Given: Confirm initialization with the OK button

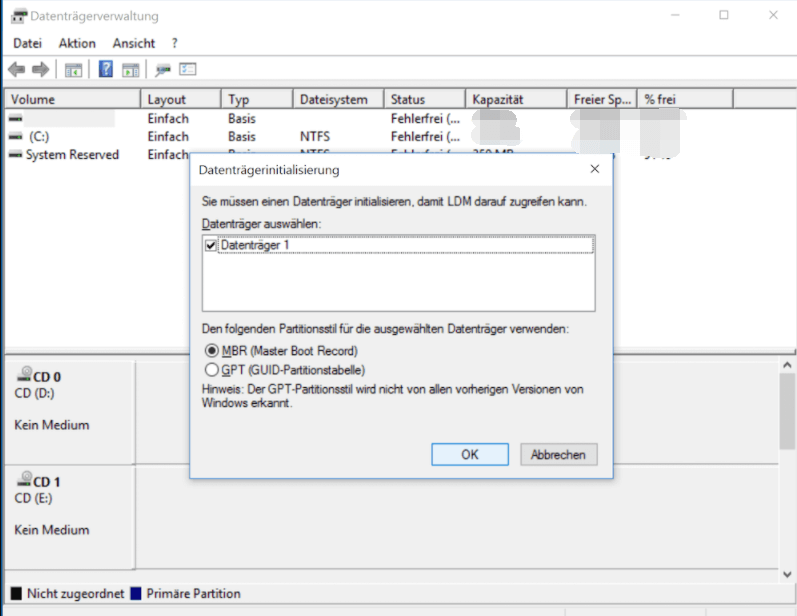Looking at the screenshot, I should click(469, 454).
